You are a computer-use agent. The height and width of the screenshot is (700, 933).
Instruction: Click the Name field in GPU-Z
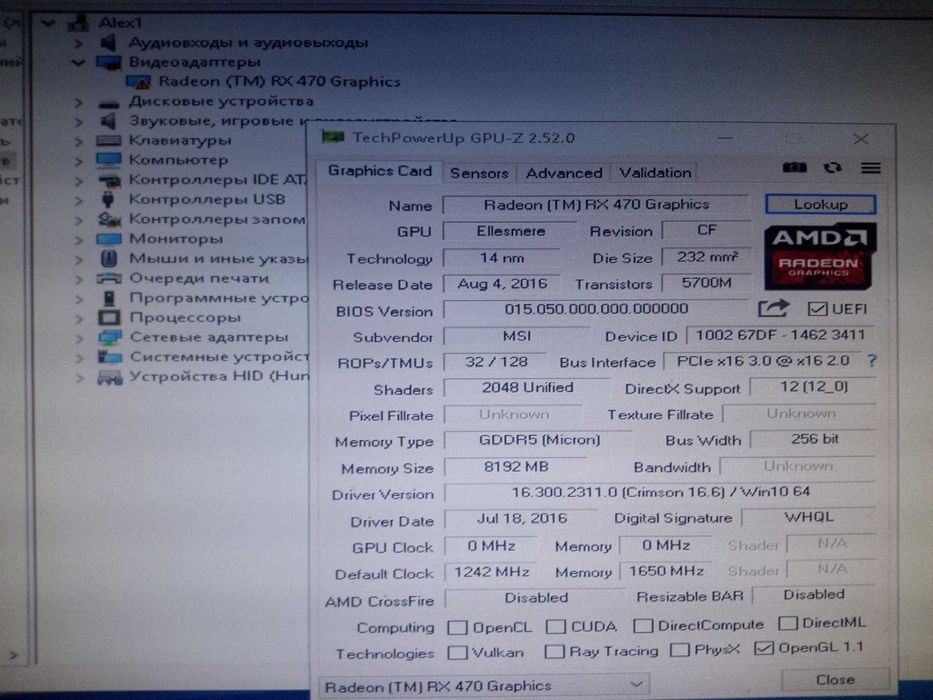point(596,205)
